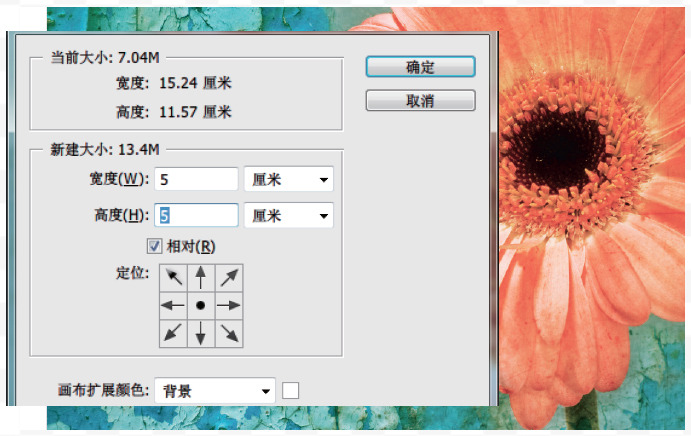Click the flower's dark center in image
The width and height of the screenshot is (691, 436).
(562, 148)
